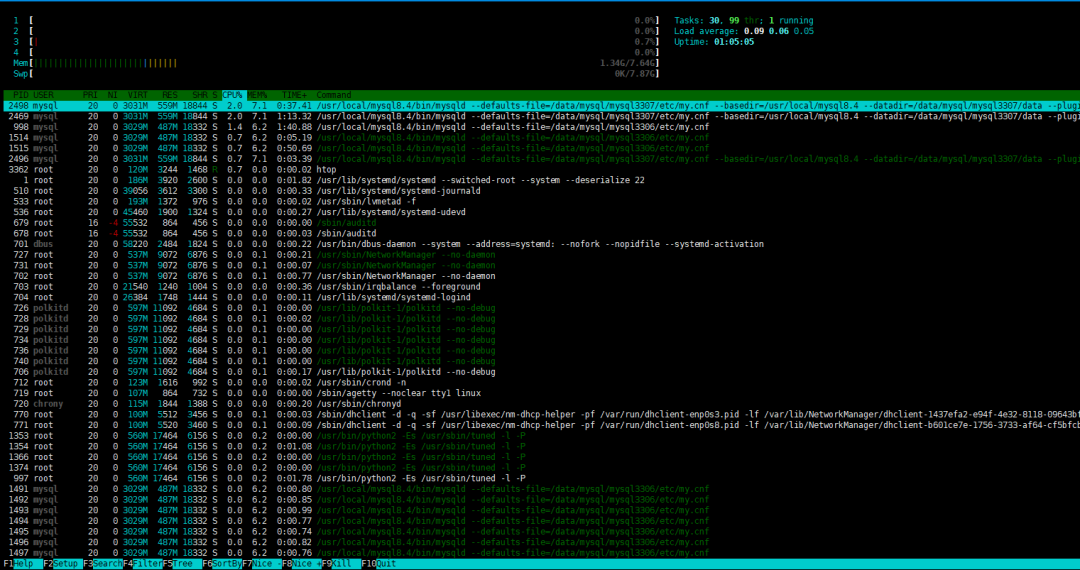
Task: Select mysqld process row PID 2469
Action: (x=540, y=116)
